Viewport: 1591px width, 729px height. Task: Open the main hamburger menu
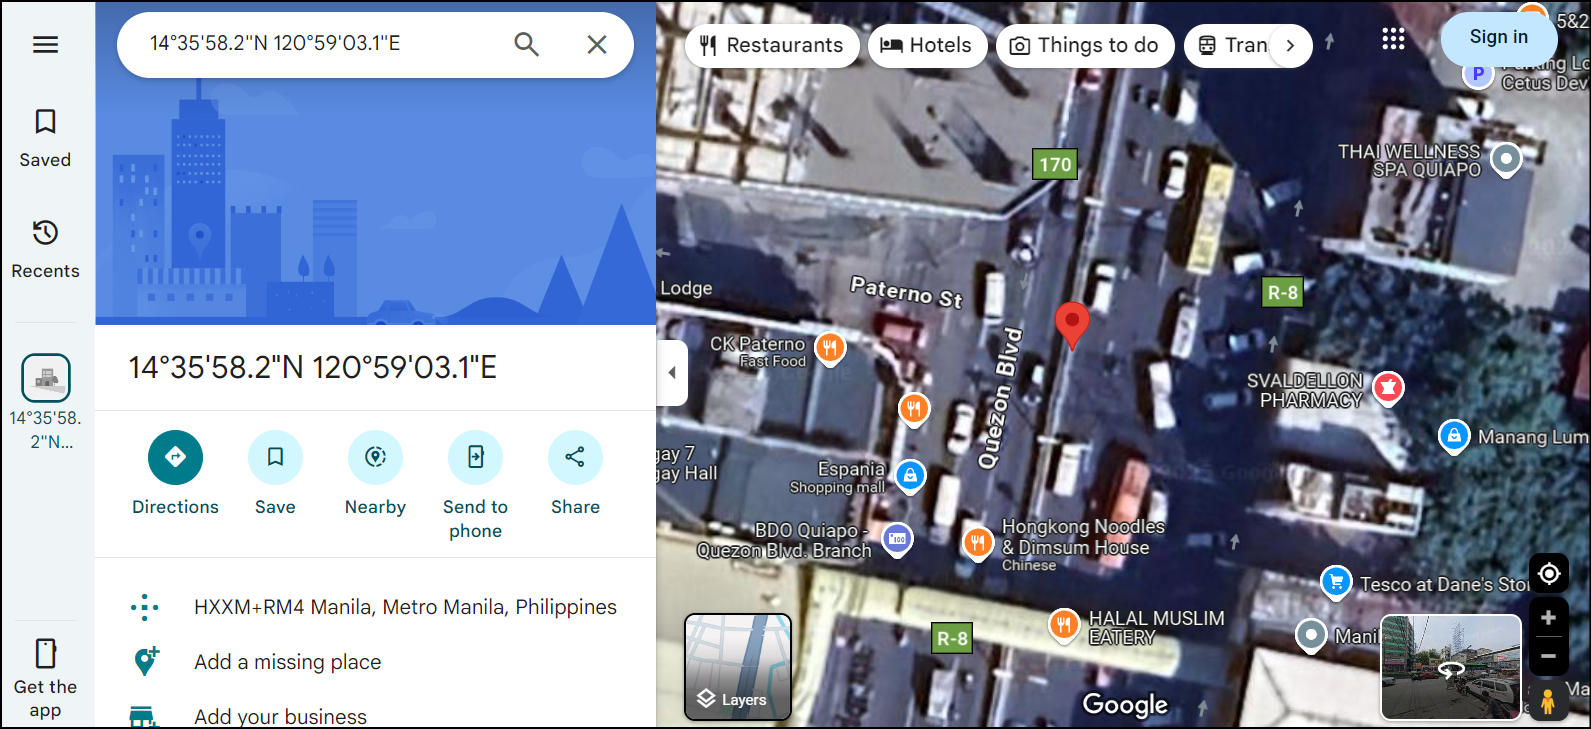(x=45, y=44)
